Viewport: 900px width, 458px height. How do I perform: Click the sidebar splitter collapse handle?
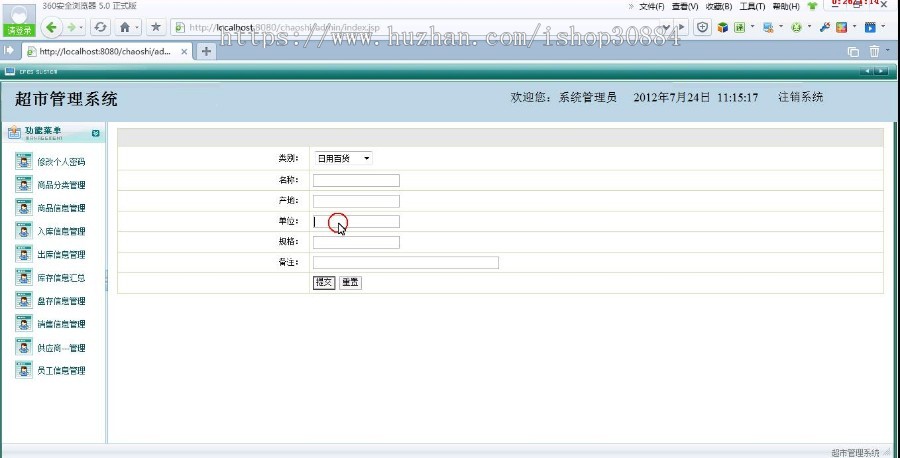pos(106,281)
